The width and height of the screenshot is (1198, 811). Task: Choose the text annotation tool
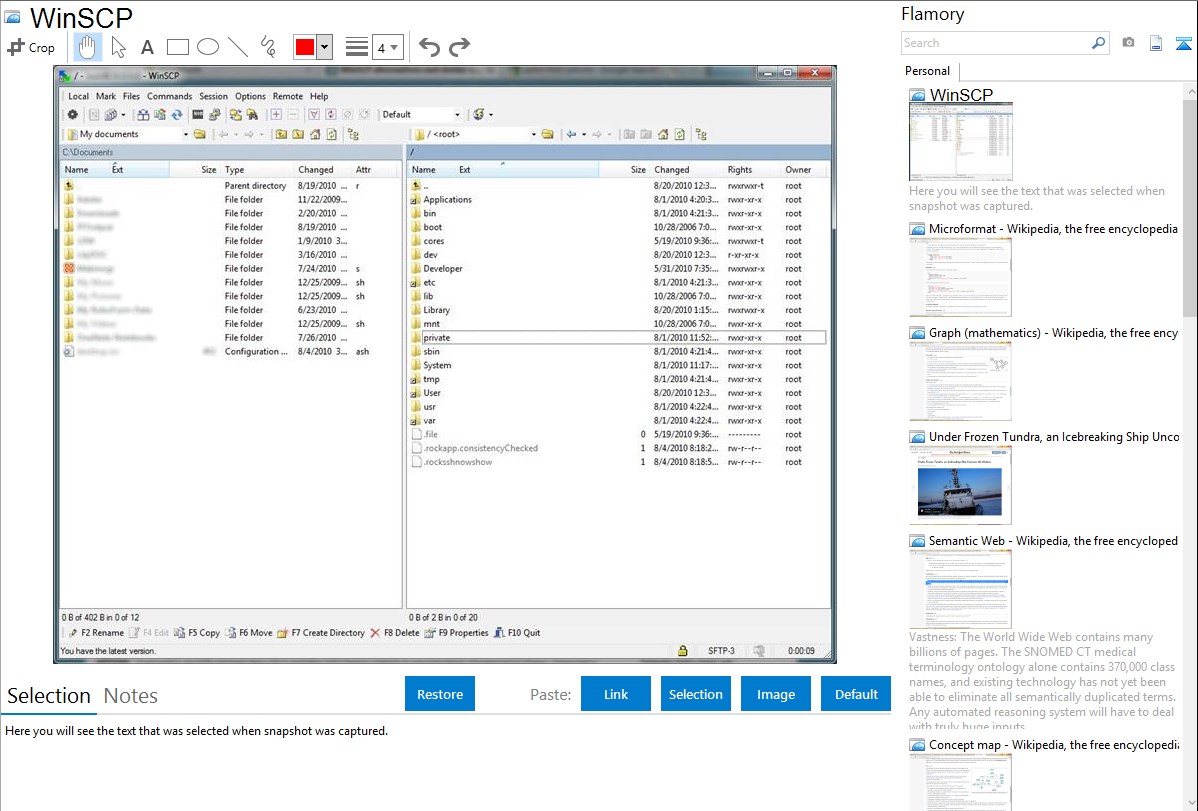click(x=147, y=47)
